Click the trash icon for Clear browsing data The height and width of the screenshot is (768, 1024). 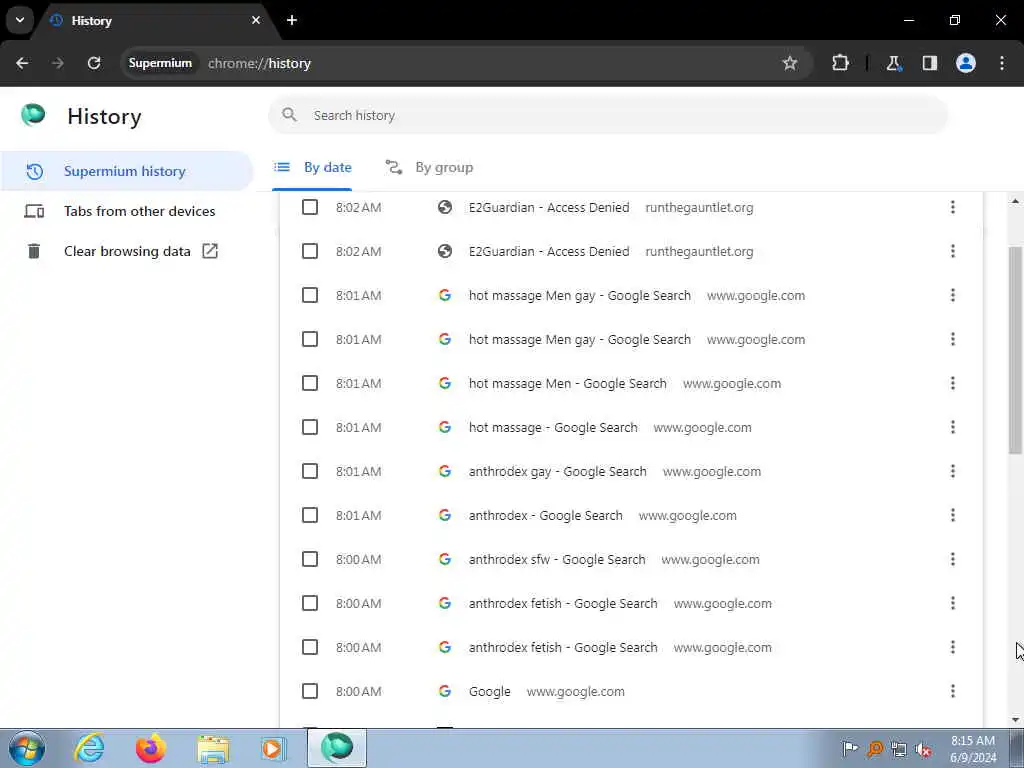pos(34,251)
